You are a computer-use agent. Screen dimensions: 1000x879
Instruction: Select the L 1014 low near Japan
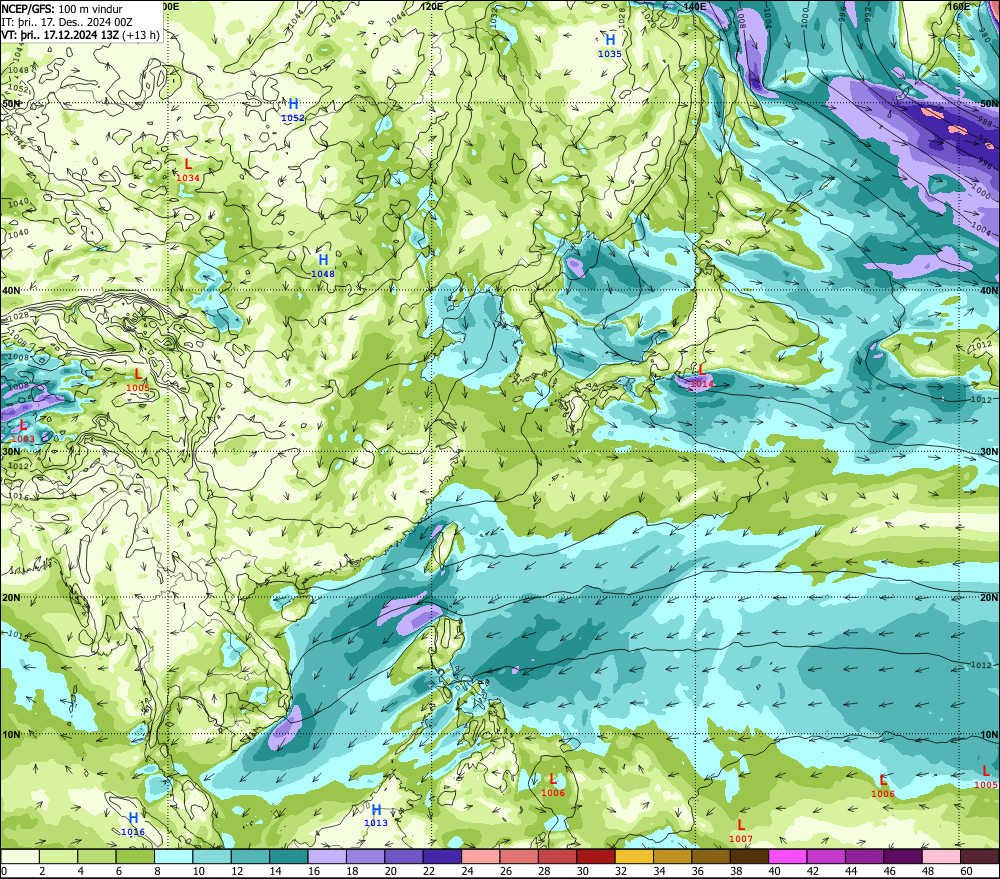pyautogui.click(x=702, y=376)
